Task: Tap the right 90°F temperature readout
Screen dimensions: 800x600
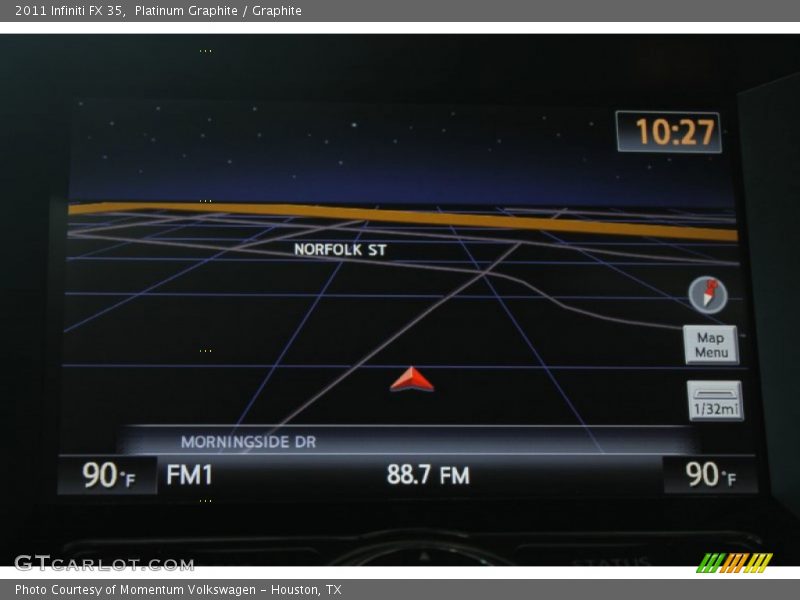Action: (710, 474)
